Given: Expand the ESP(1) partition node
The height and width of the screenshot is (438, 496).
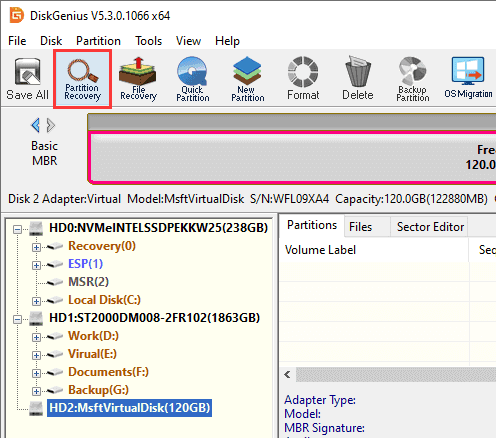Looking at the screenshot, I should click(36, 265).
